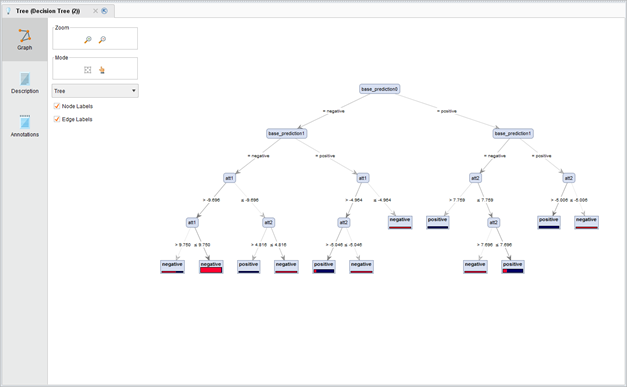Click the zoom out magnifier icon
627x387 pixels.
102,40
